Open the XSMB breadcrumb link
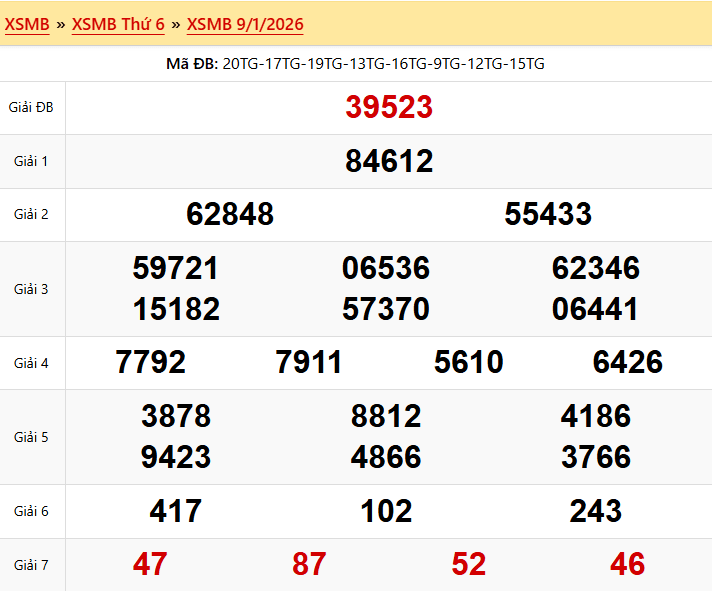Viewport: 712px width, 591px height. click(27, 24)
